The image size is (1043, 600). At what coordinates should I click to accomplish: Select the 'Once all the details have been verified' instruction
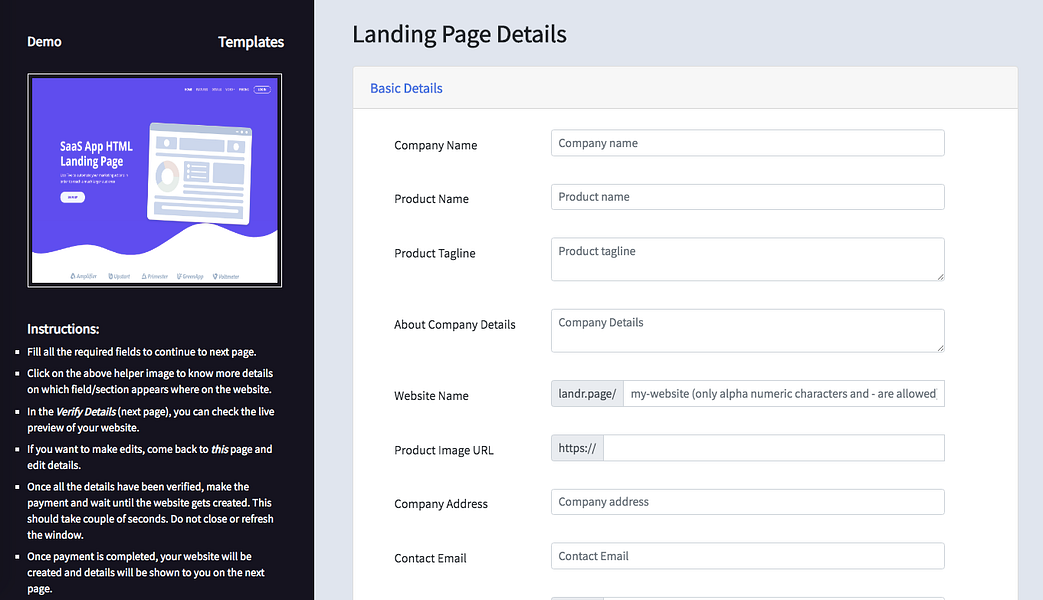150,511
